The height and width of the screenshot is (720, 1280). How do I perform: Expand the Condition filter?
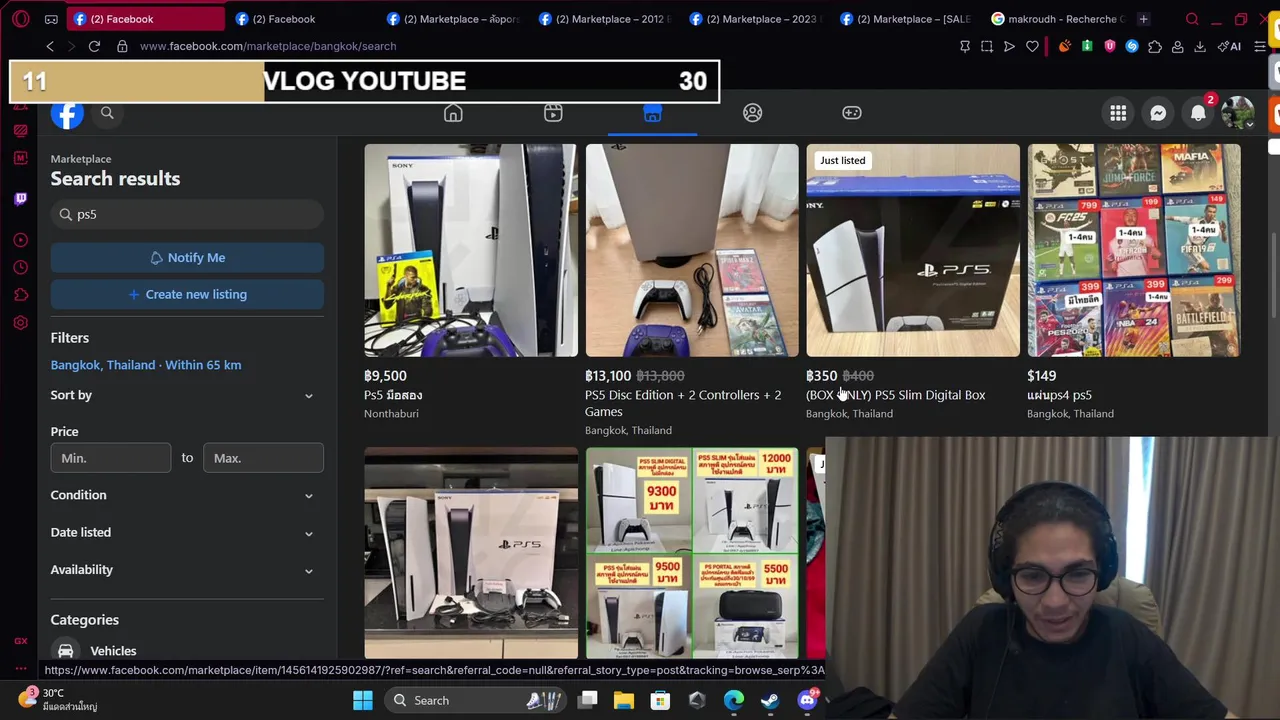[x=187, y=495]
